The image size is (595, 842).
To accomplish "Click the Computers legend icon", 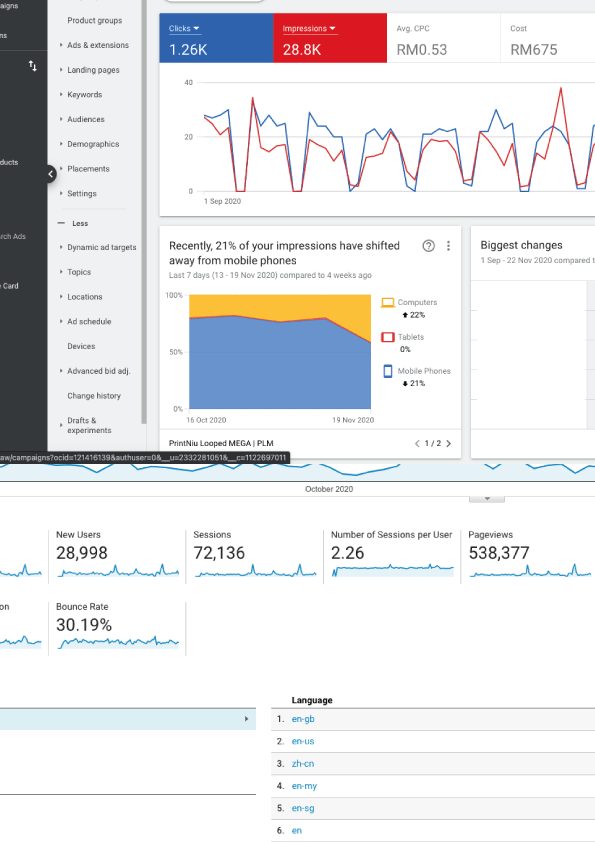I will (x=388, y=302).
